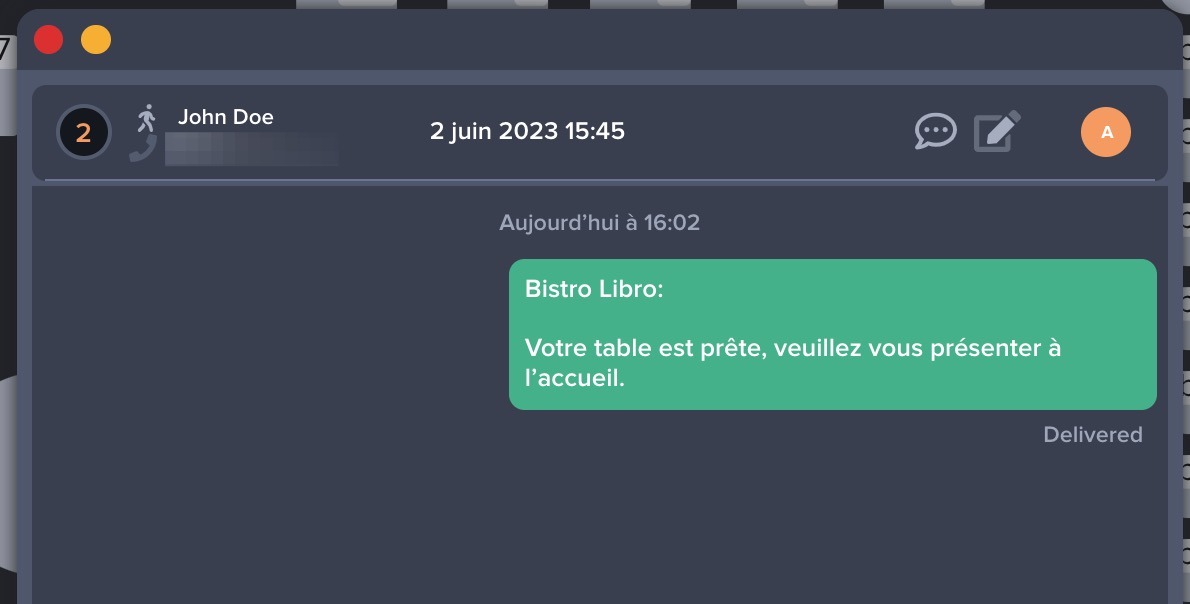Open the orange A user avatar

point(1106,132)
